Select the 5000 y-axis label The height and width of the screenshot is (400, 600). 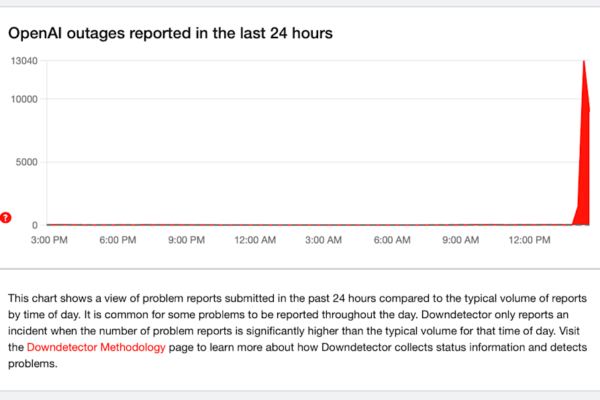27,162
